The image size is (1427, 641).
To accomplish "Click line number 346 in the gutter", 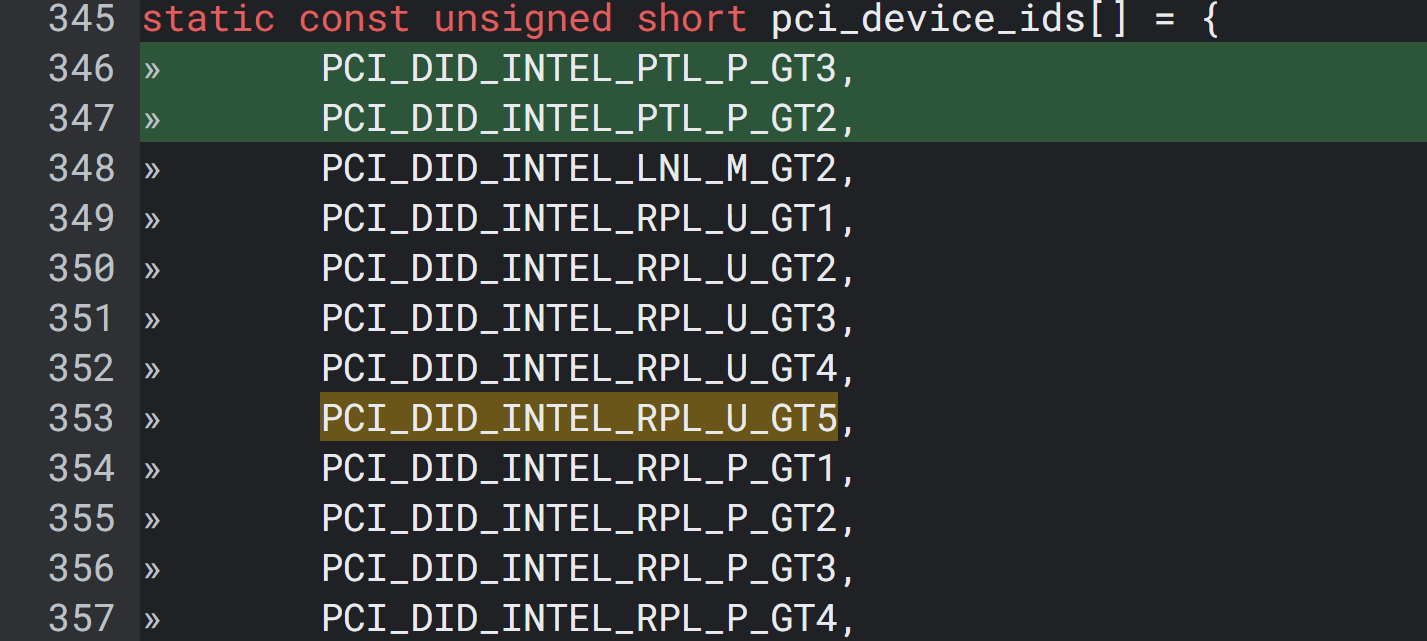I will (82, 69).
